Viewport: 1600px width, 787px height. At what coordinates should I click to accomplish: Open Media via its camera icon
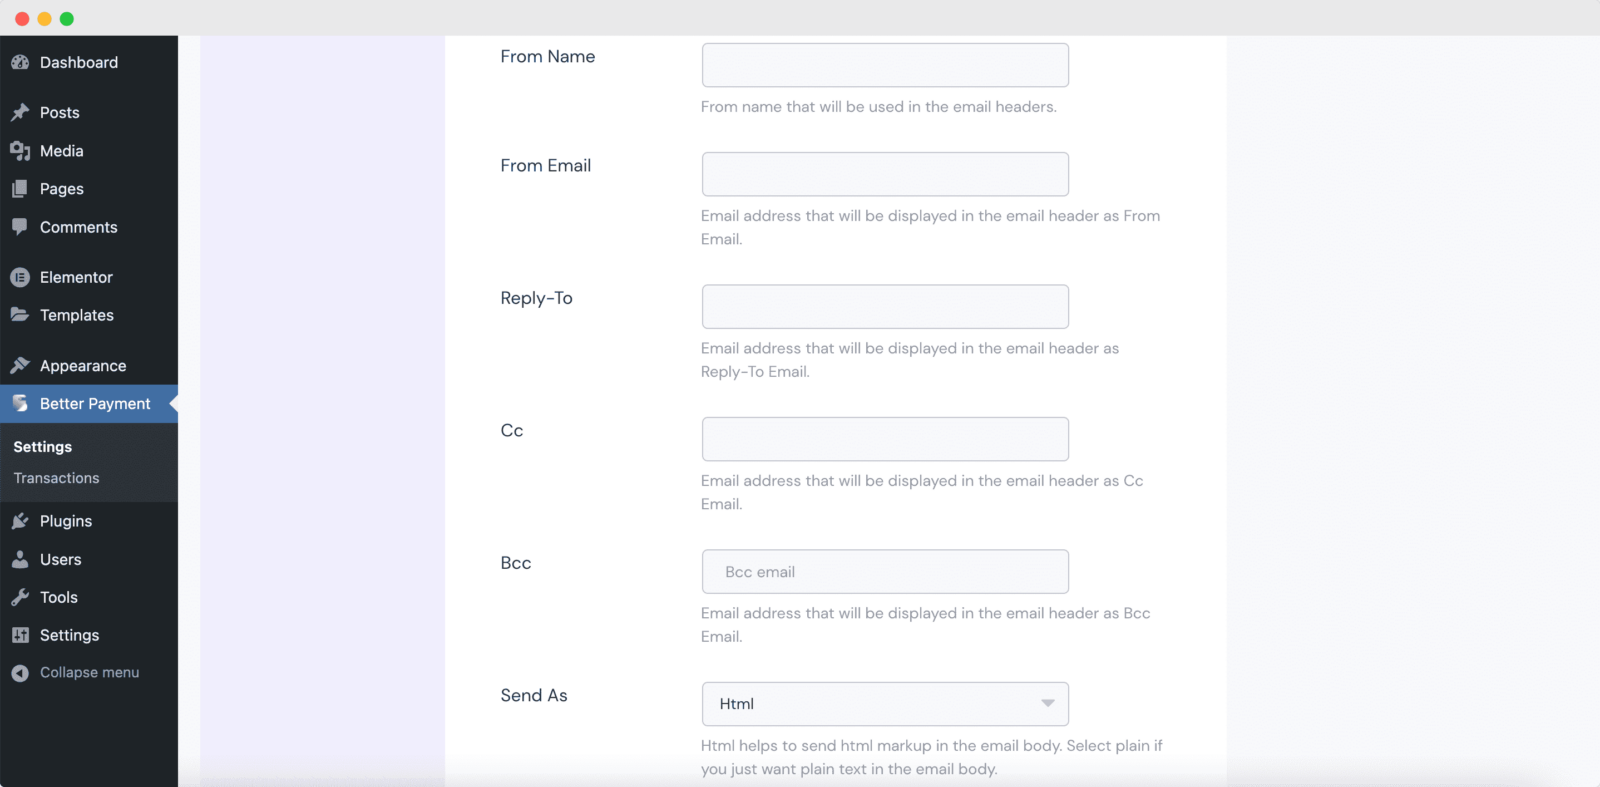click(x=21, y=151)
